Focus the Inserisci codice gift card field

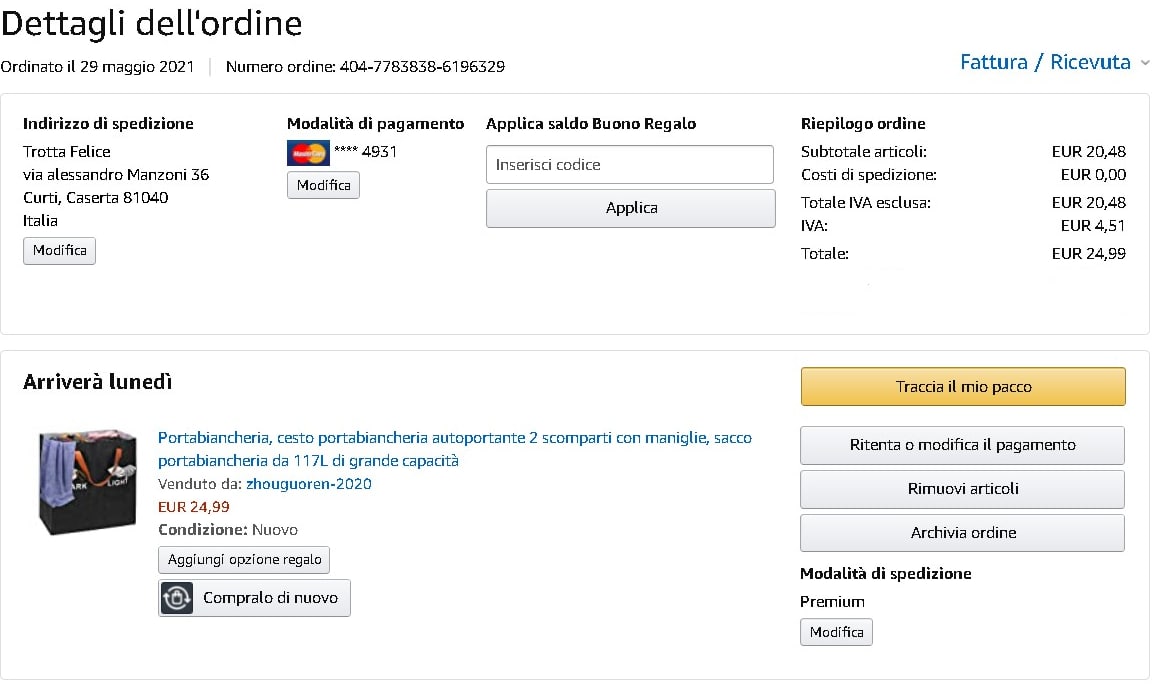(x=630, y=165)
